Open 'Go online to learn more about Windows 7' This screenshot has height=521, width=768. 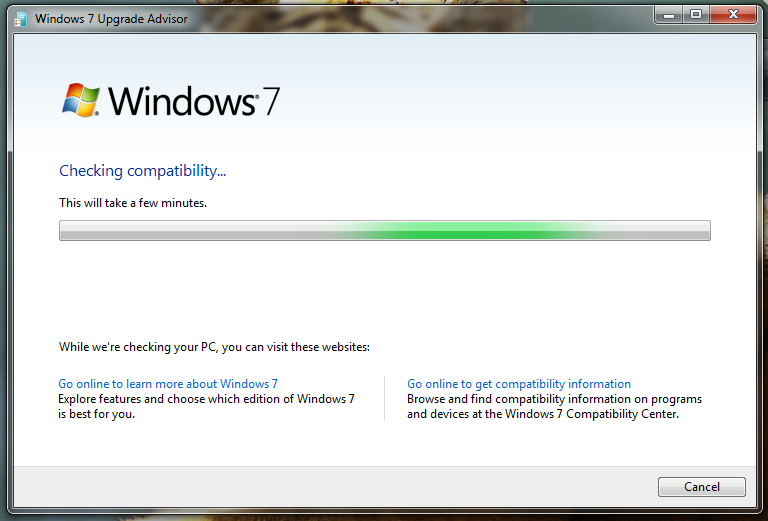(x=168, y=383)
